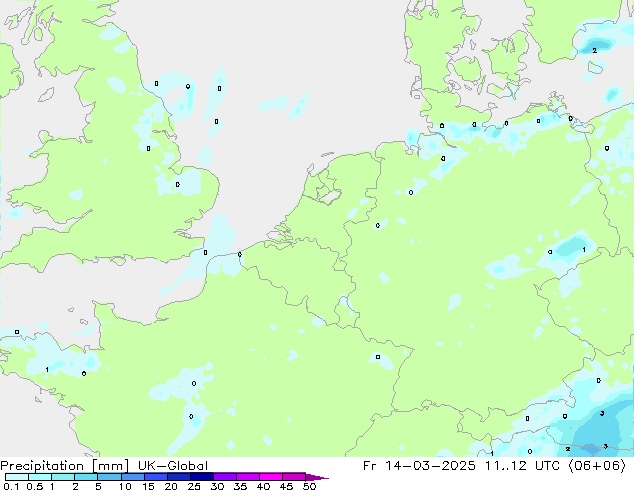Click the 20–25 mm legend swatch

pos(179,477)
